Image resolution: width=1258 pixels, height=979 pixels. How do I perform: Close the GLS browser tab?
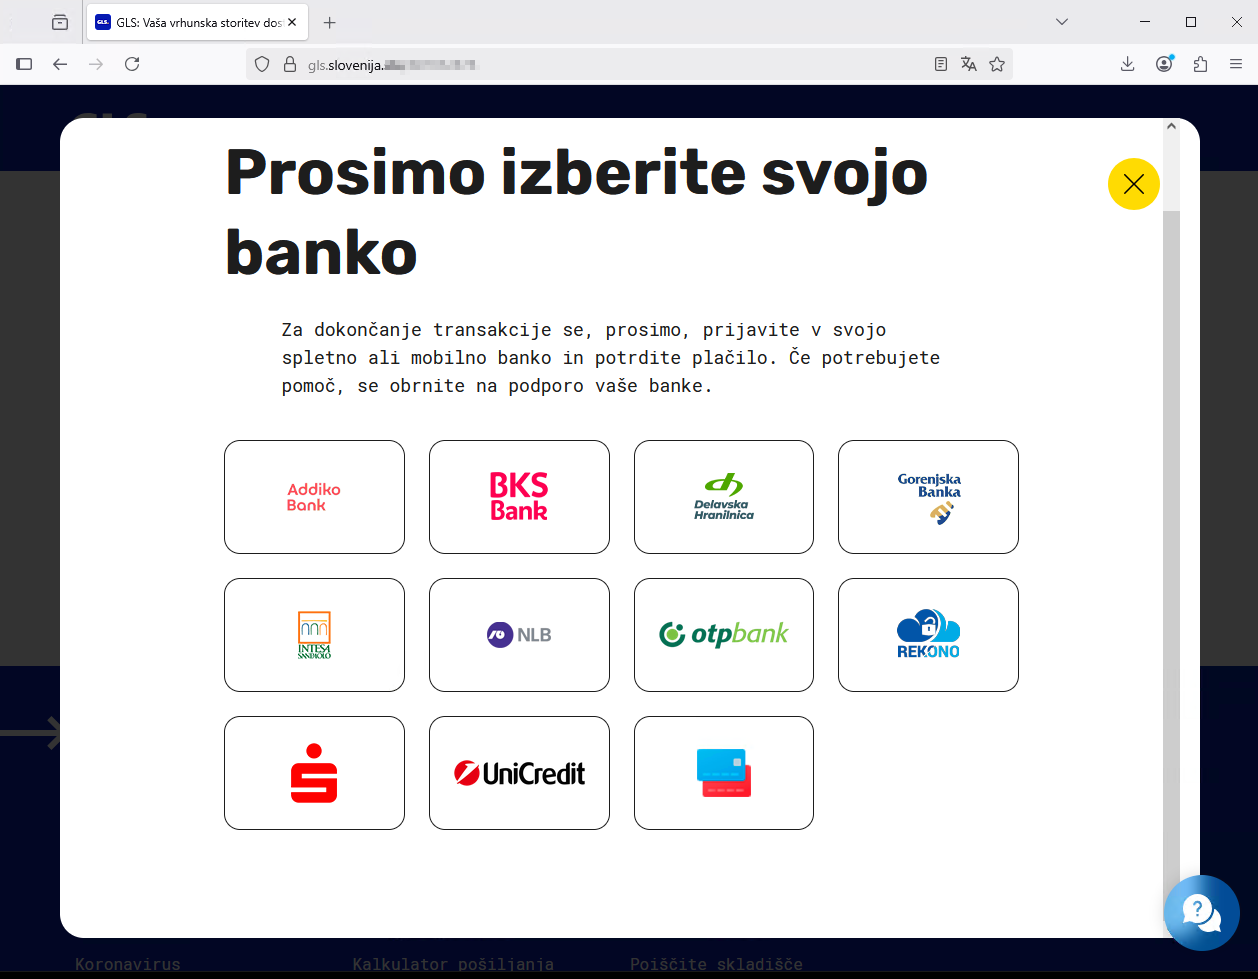(x=293, y=22)
